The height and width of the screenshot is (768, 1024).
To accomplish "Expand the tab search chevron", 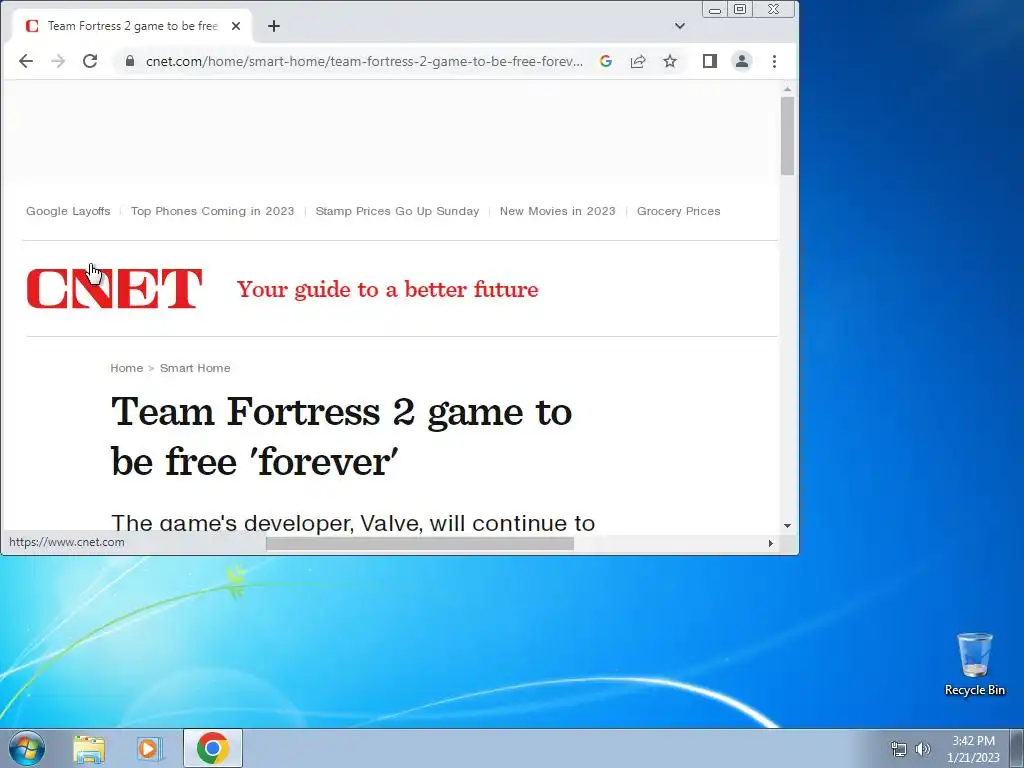I will [x=680, y=26].
